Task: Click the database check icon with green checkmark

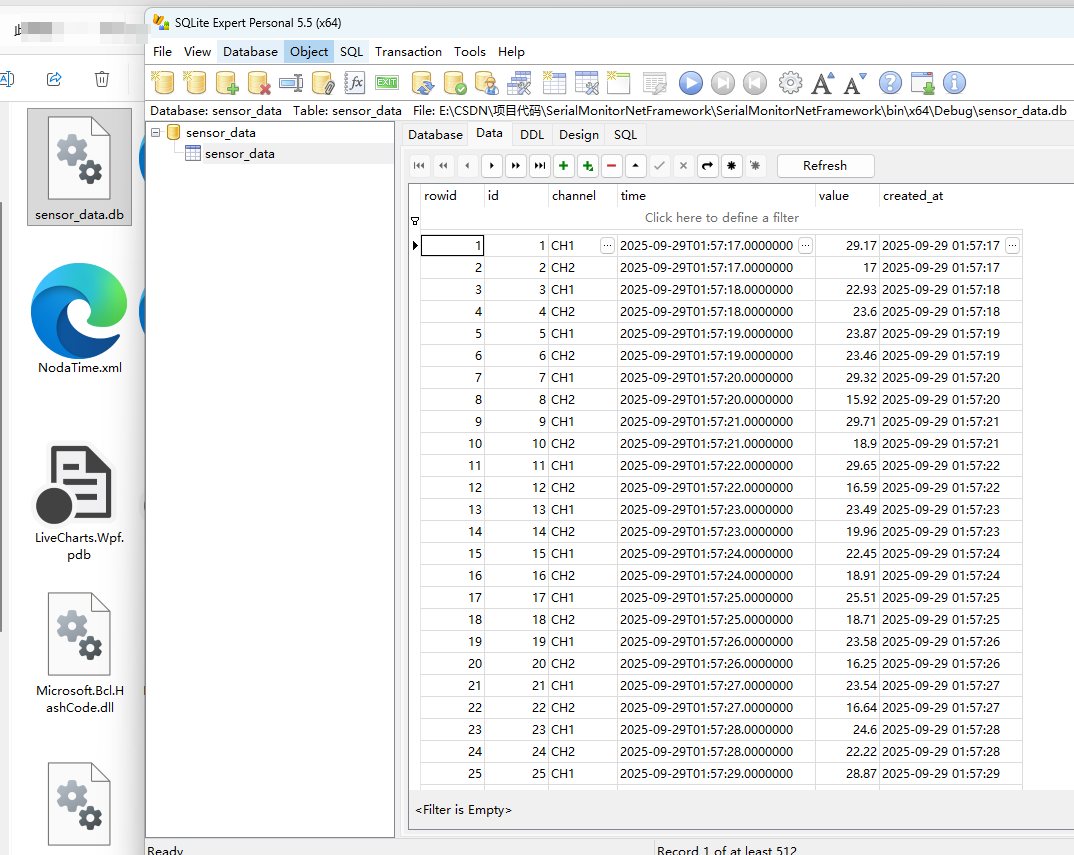Action: coord(455,83)
